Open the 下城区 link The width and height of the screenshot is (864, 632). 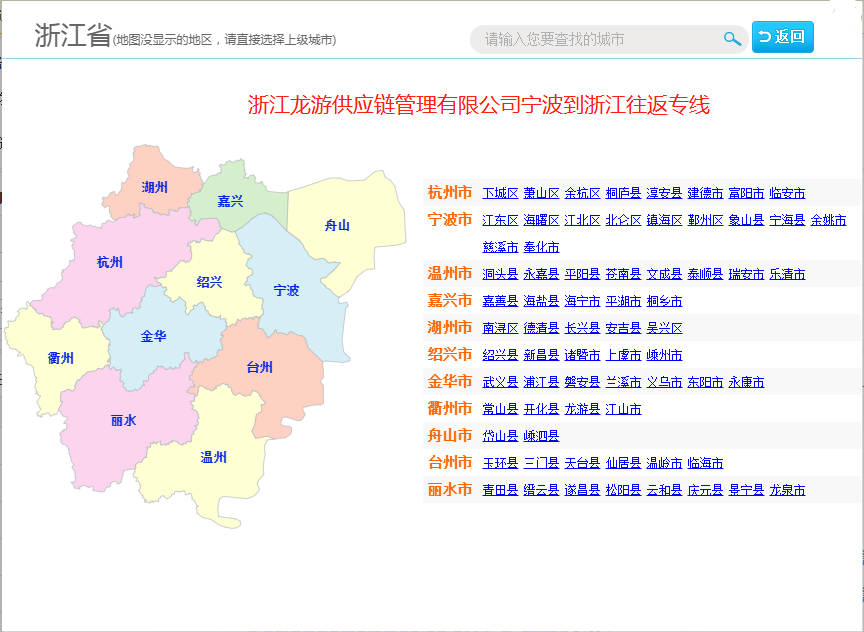coord(500,193)
